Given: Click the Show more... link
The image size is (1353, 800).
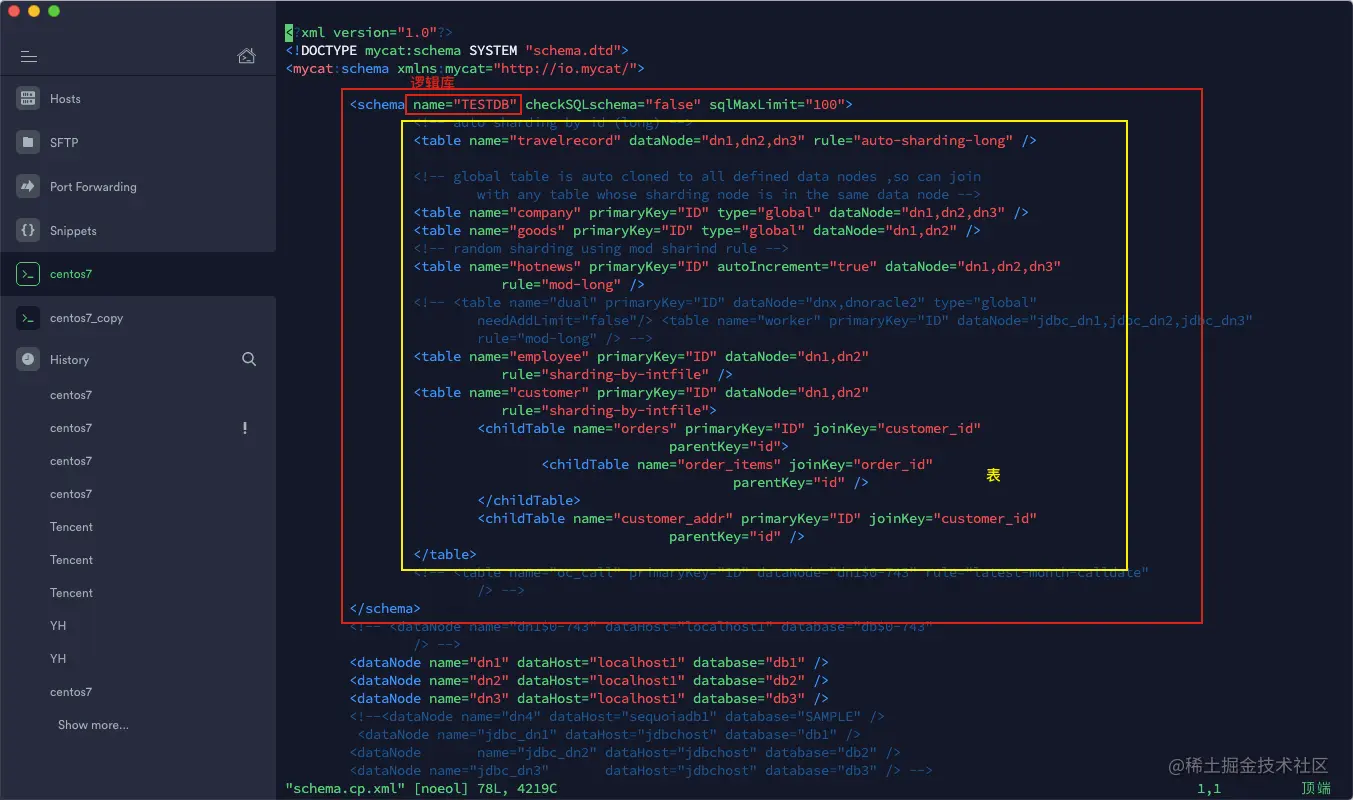Looking at the screenshot, I should 93,725.
